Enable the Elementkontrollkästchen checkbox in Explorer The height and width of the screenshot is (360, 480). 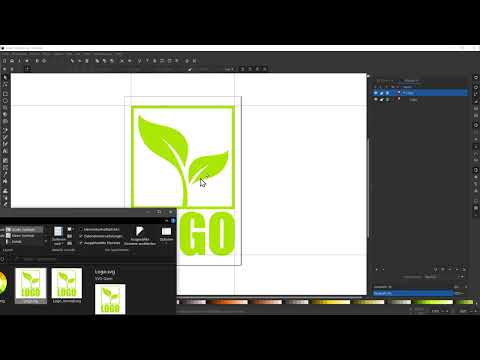coord(81,229)
